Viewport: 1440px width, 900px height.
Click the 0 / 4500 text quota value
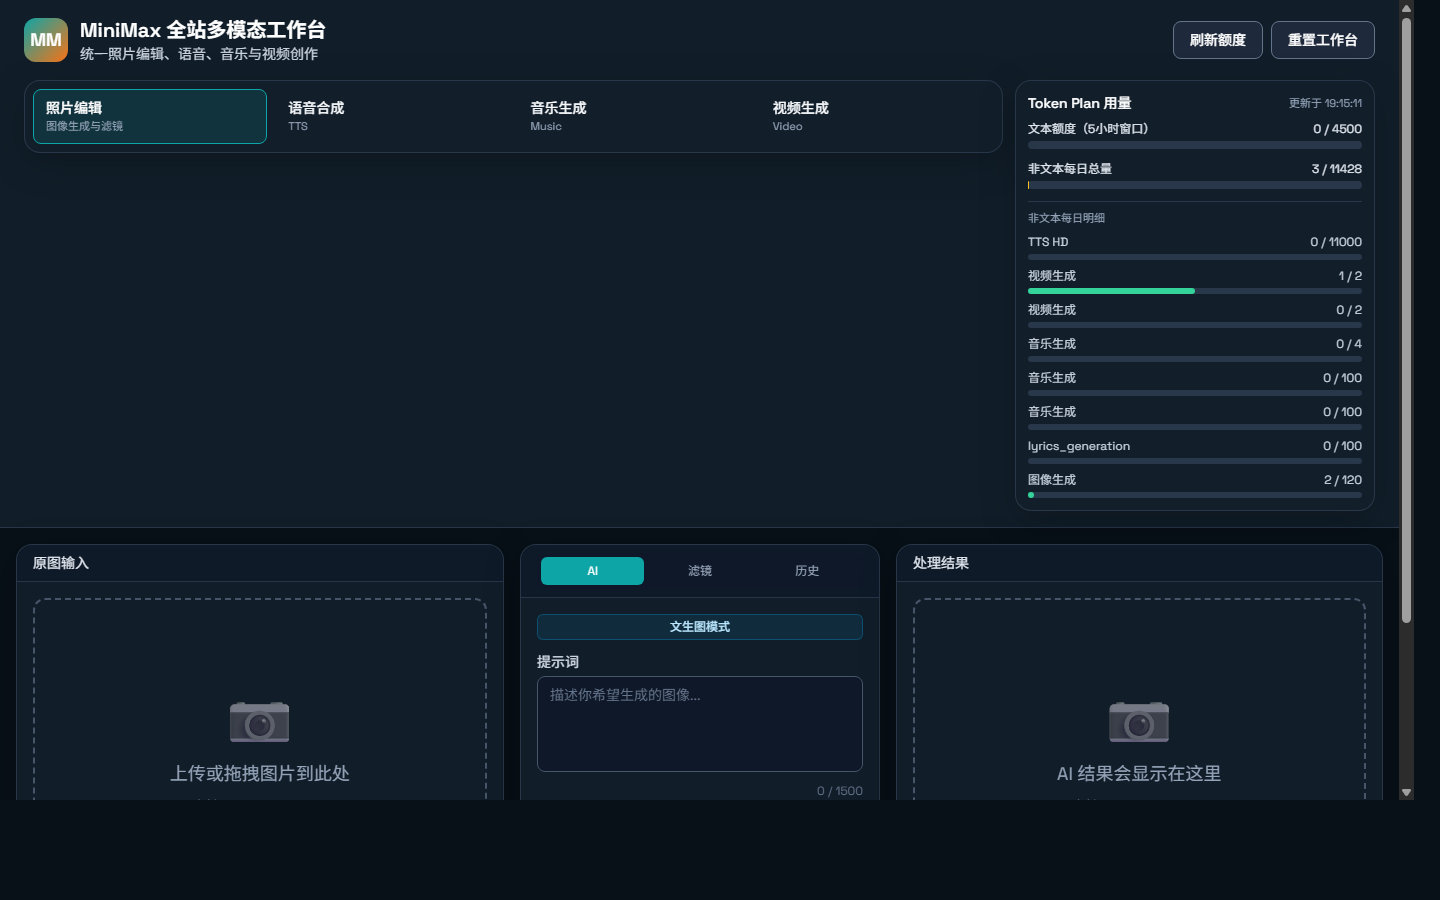[1337, 129]
